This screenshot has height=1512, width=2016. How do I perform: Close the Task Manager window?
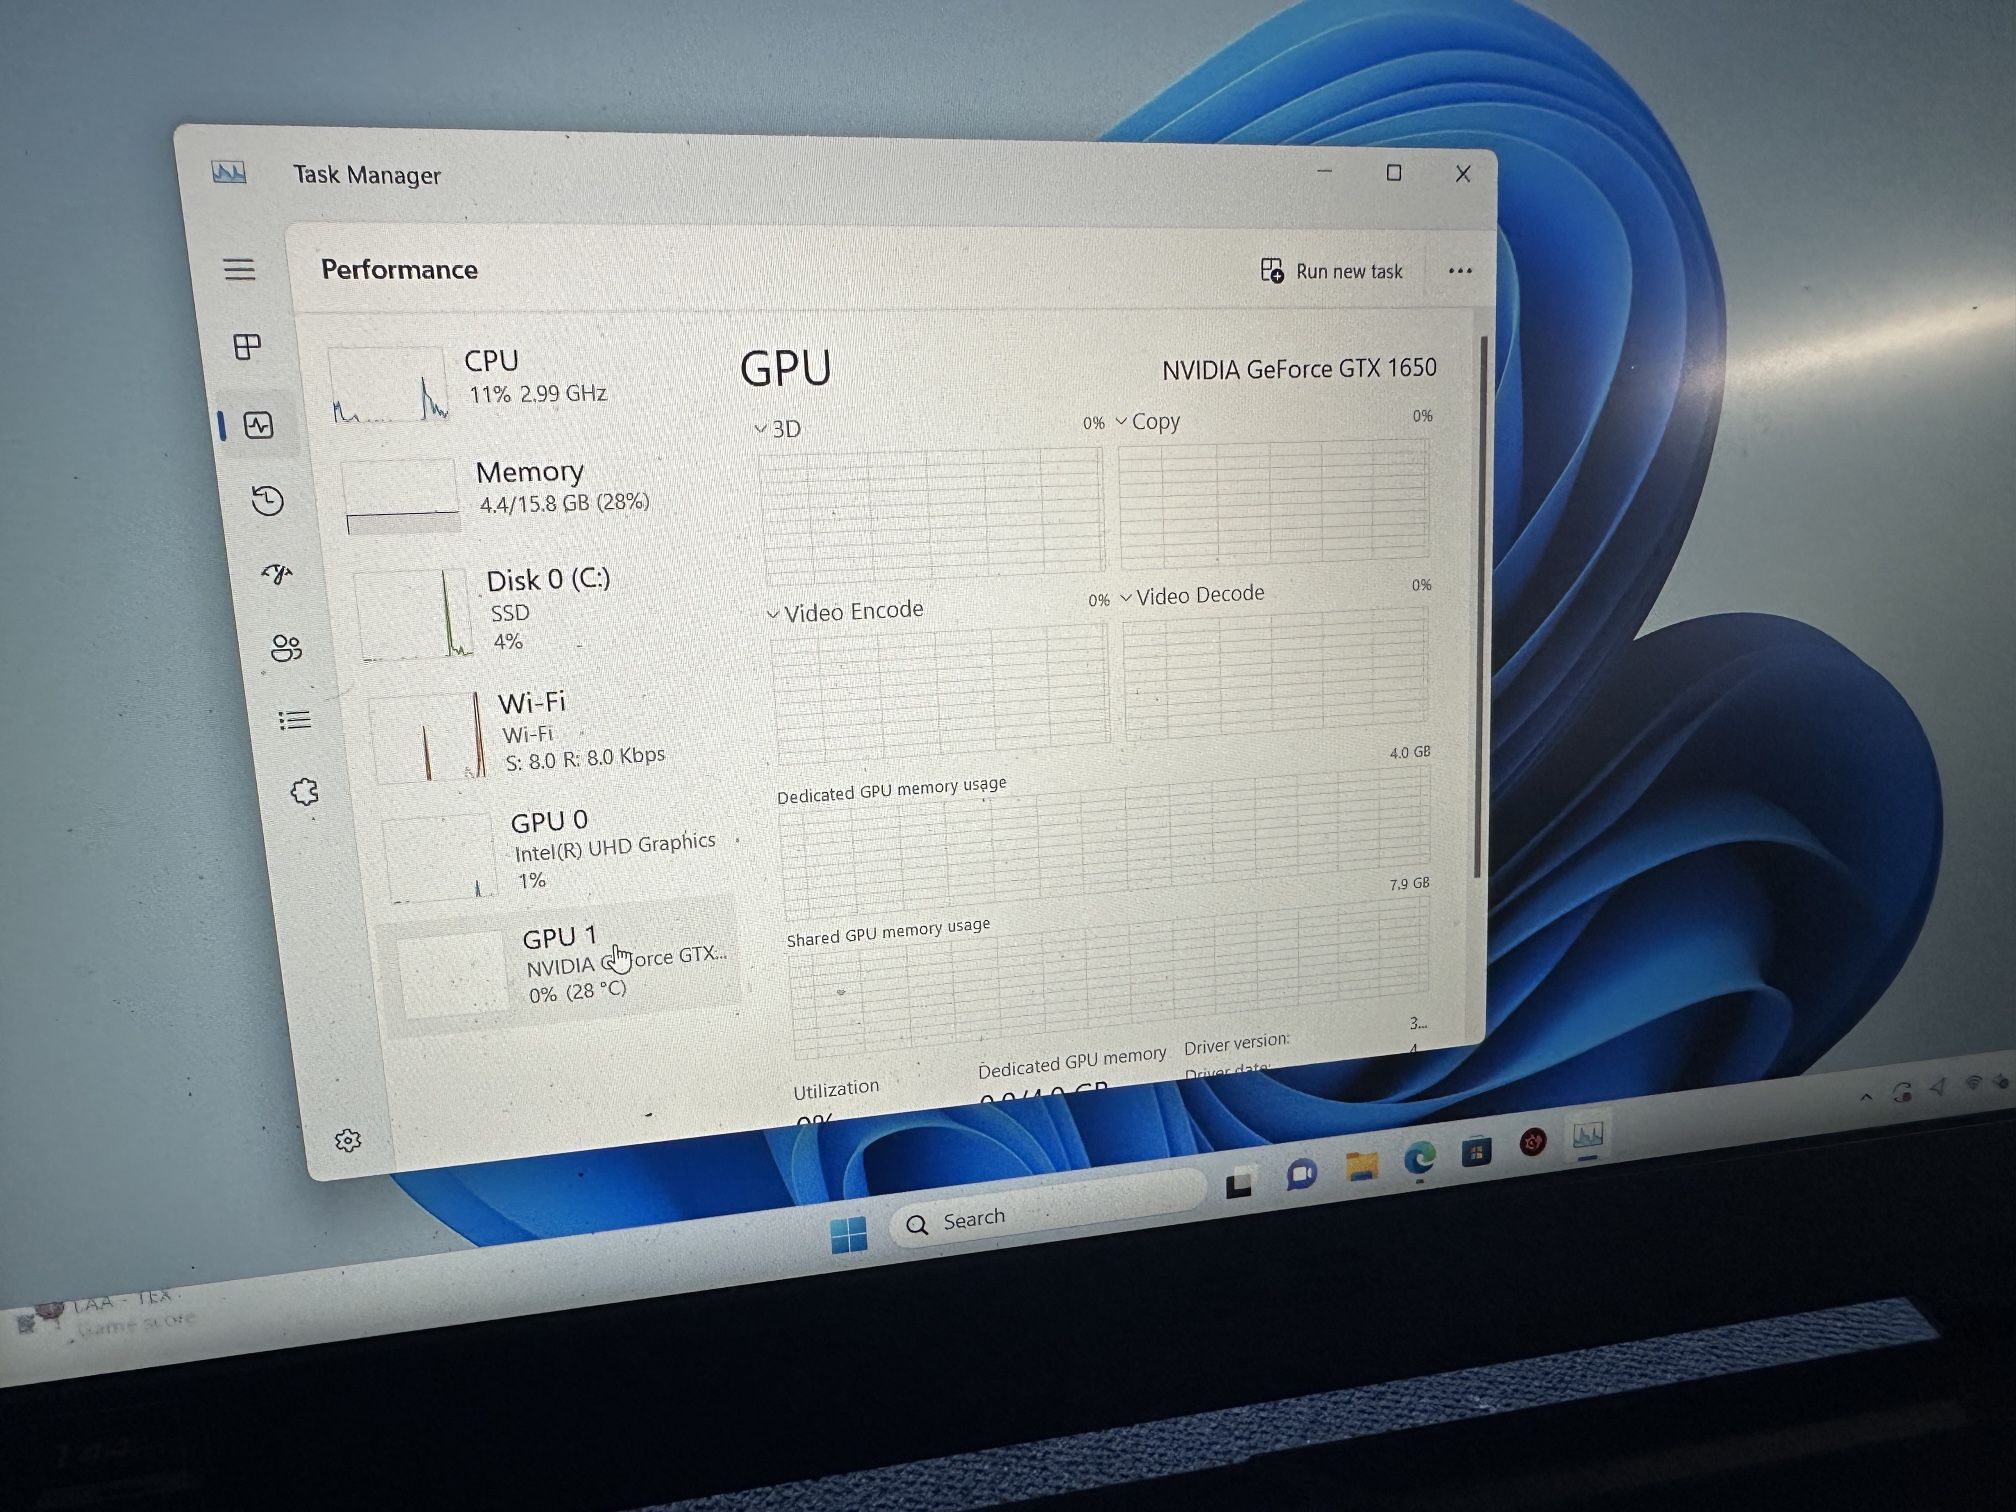point(1463,174)
